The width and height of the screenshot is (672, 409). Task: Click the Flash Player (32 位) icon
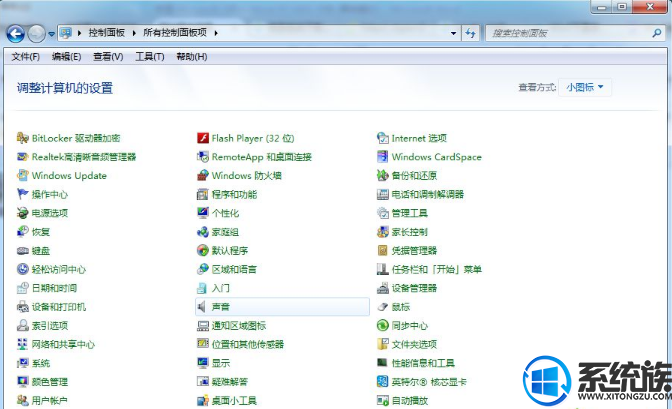[203, 138]
